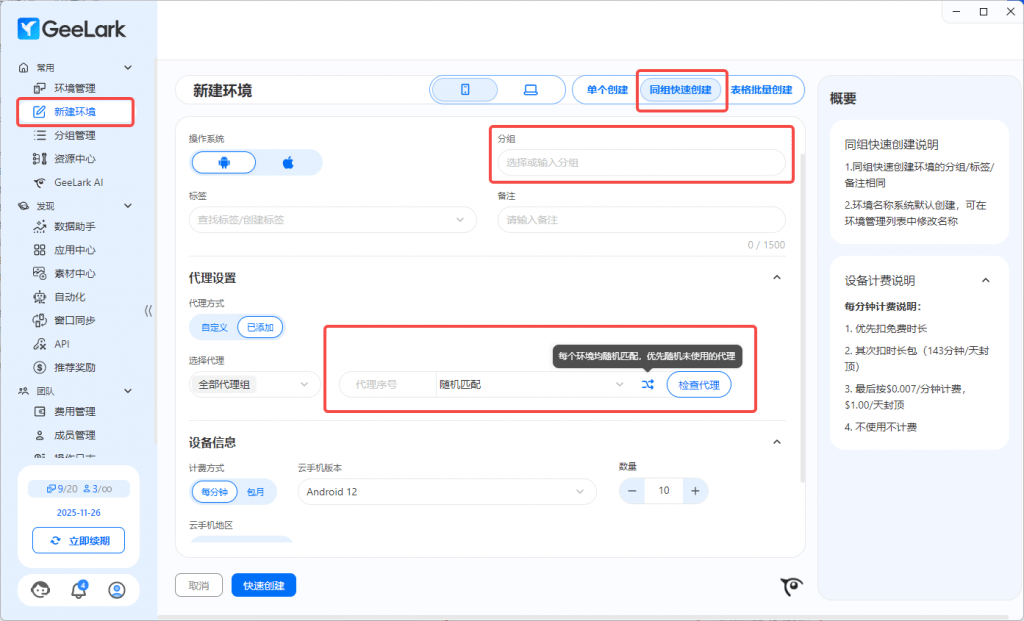The height and width of the screenshot is (621, 1024).
Task: Click the customer support face icon
Action: 41,589
